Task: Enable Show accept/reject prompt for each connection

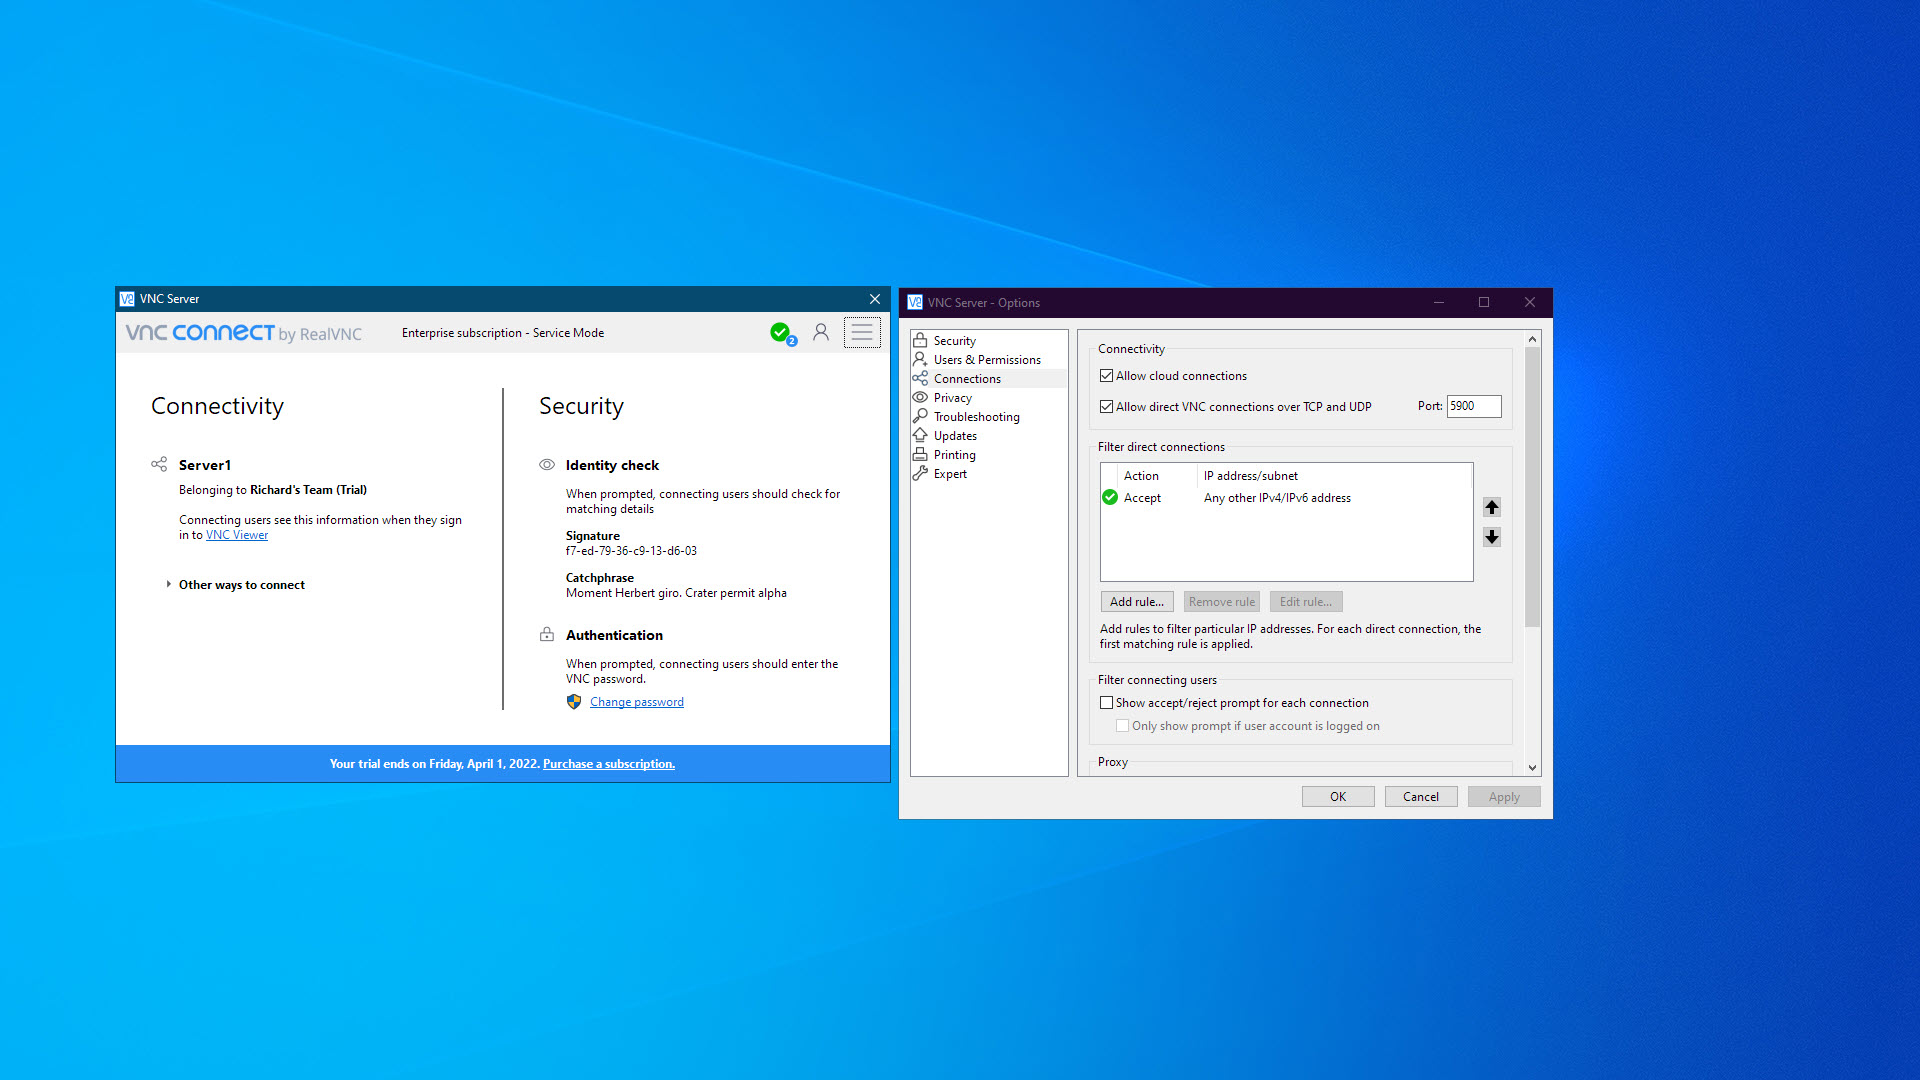Action: pos(1106,703)
